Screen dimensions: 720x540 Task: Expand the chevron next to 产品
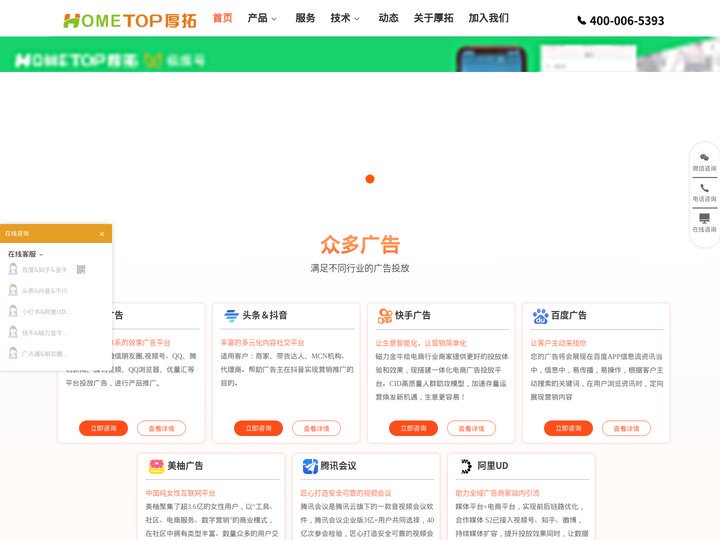274,19
